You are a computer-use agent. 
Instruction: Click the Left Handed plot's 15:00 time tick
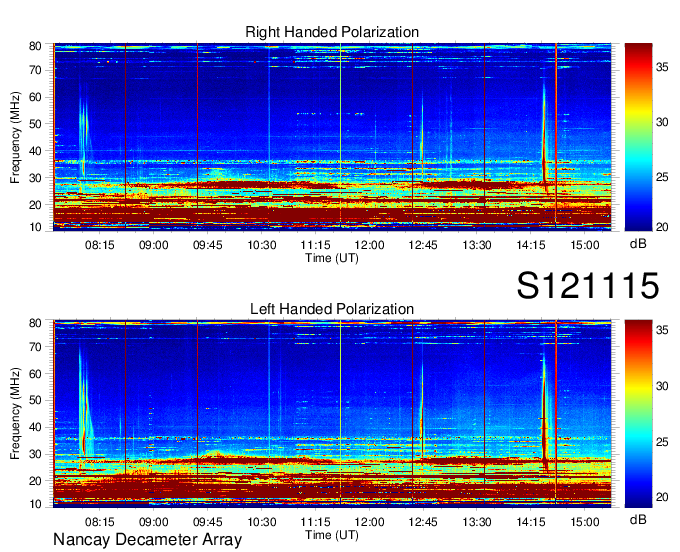tap(585, 522)
